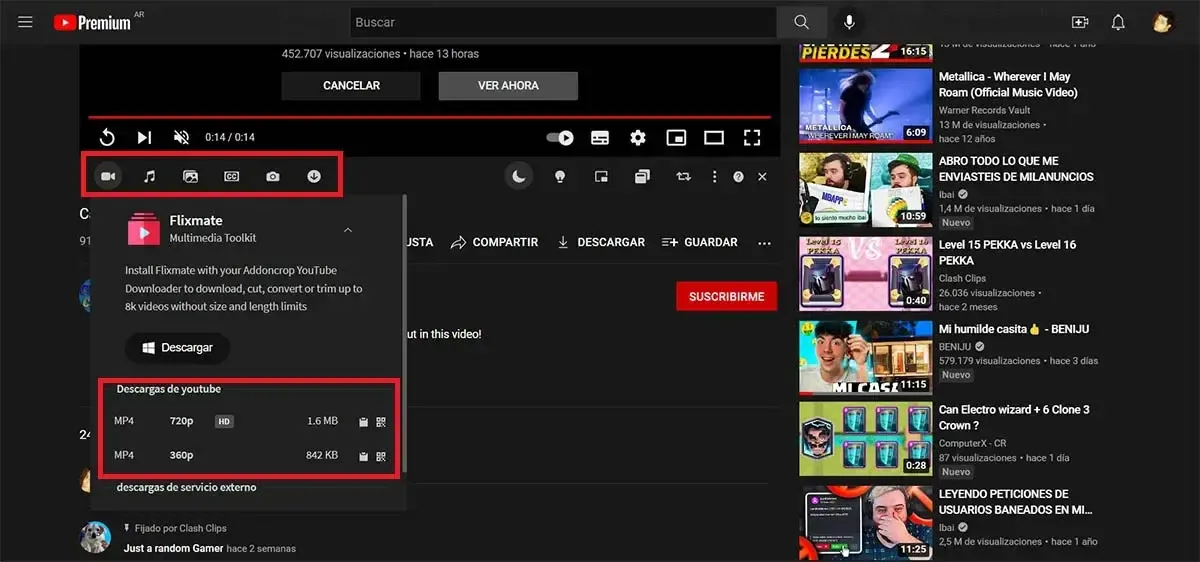
Task: Toggle dark mode moon icon
Action: pyautogui.click(x=518, y=176)
